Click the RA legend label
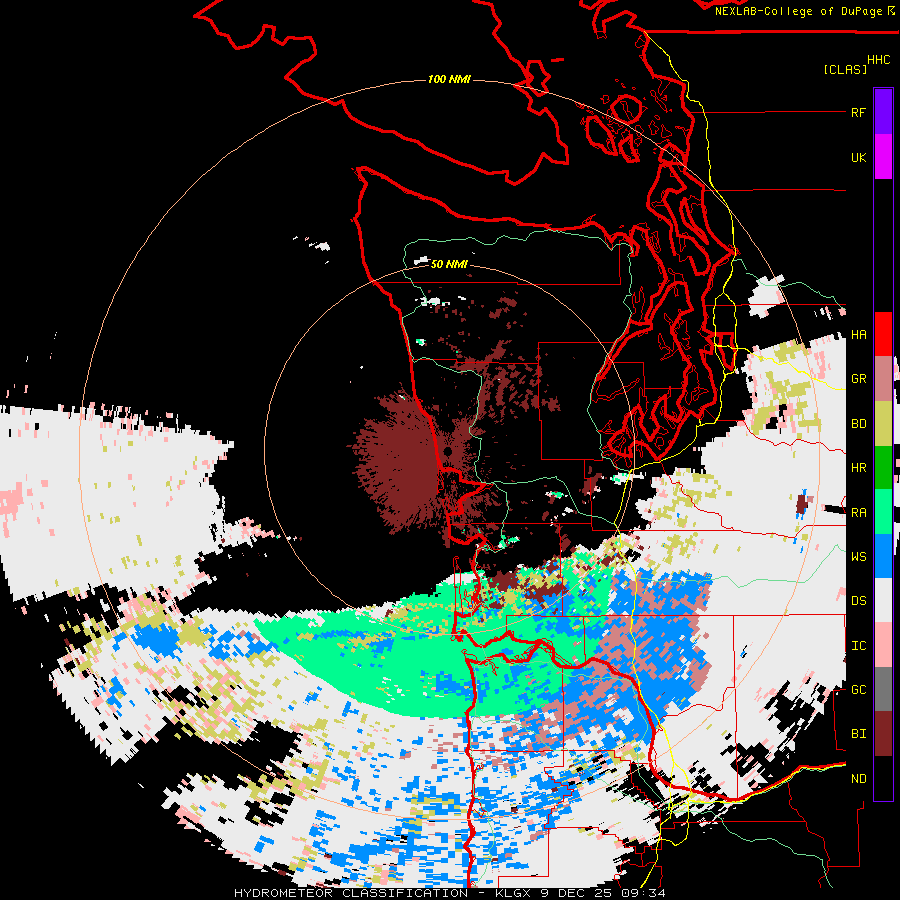Image resolution: width=900 pixels, height=900 pixels. (x=858, y=513)
